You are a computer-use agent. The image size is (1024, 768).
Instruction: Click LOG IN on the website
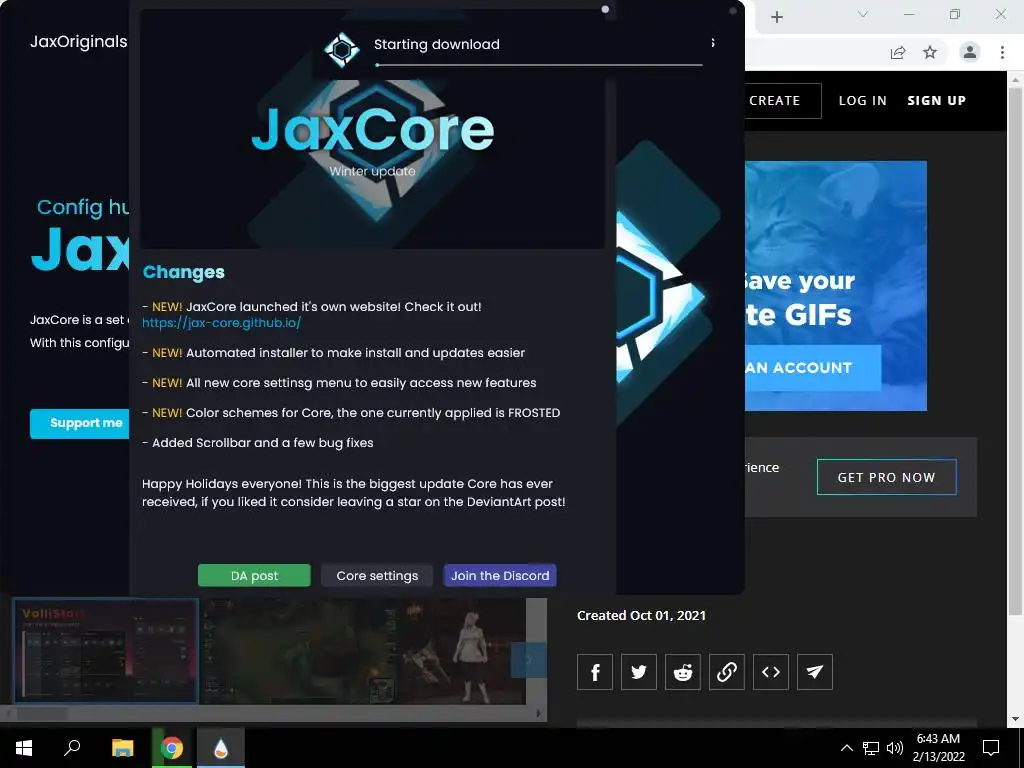pos(863,101)
